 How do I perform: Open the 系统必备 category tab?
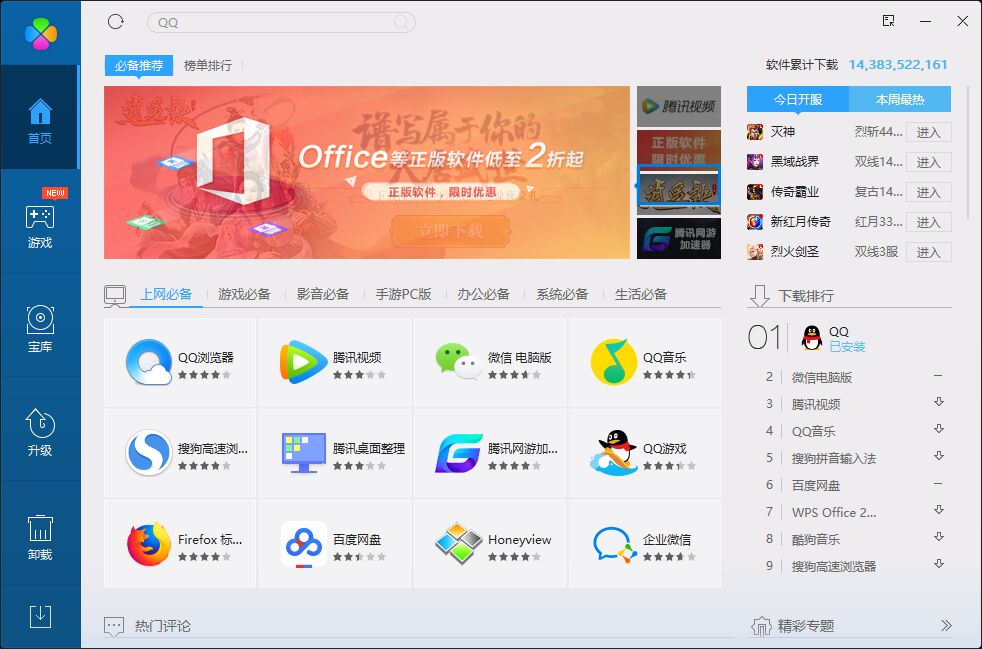tap(562, 294)
